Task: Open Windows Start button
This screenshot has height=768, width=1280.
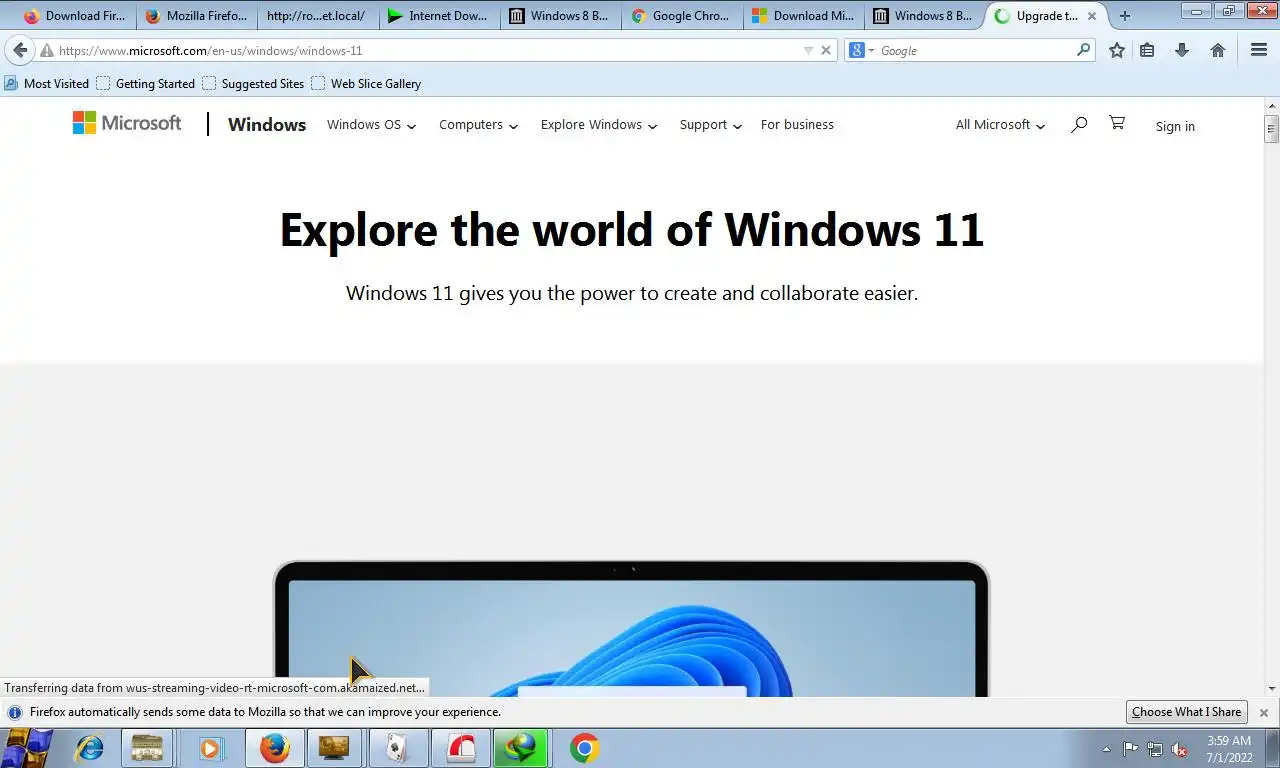Action: point(27,748)
